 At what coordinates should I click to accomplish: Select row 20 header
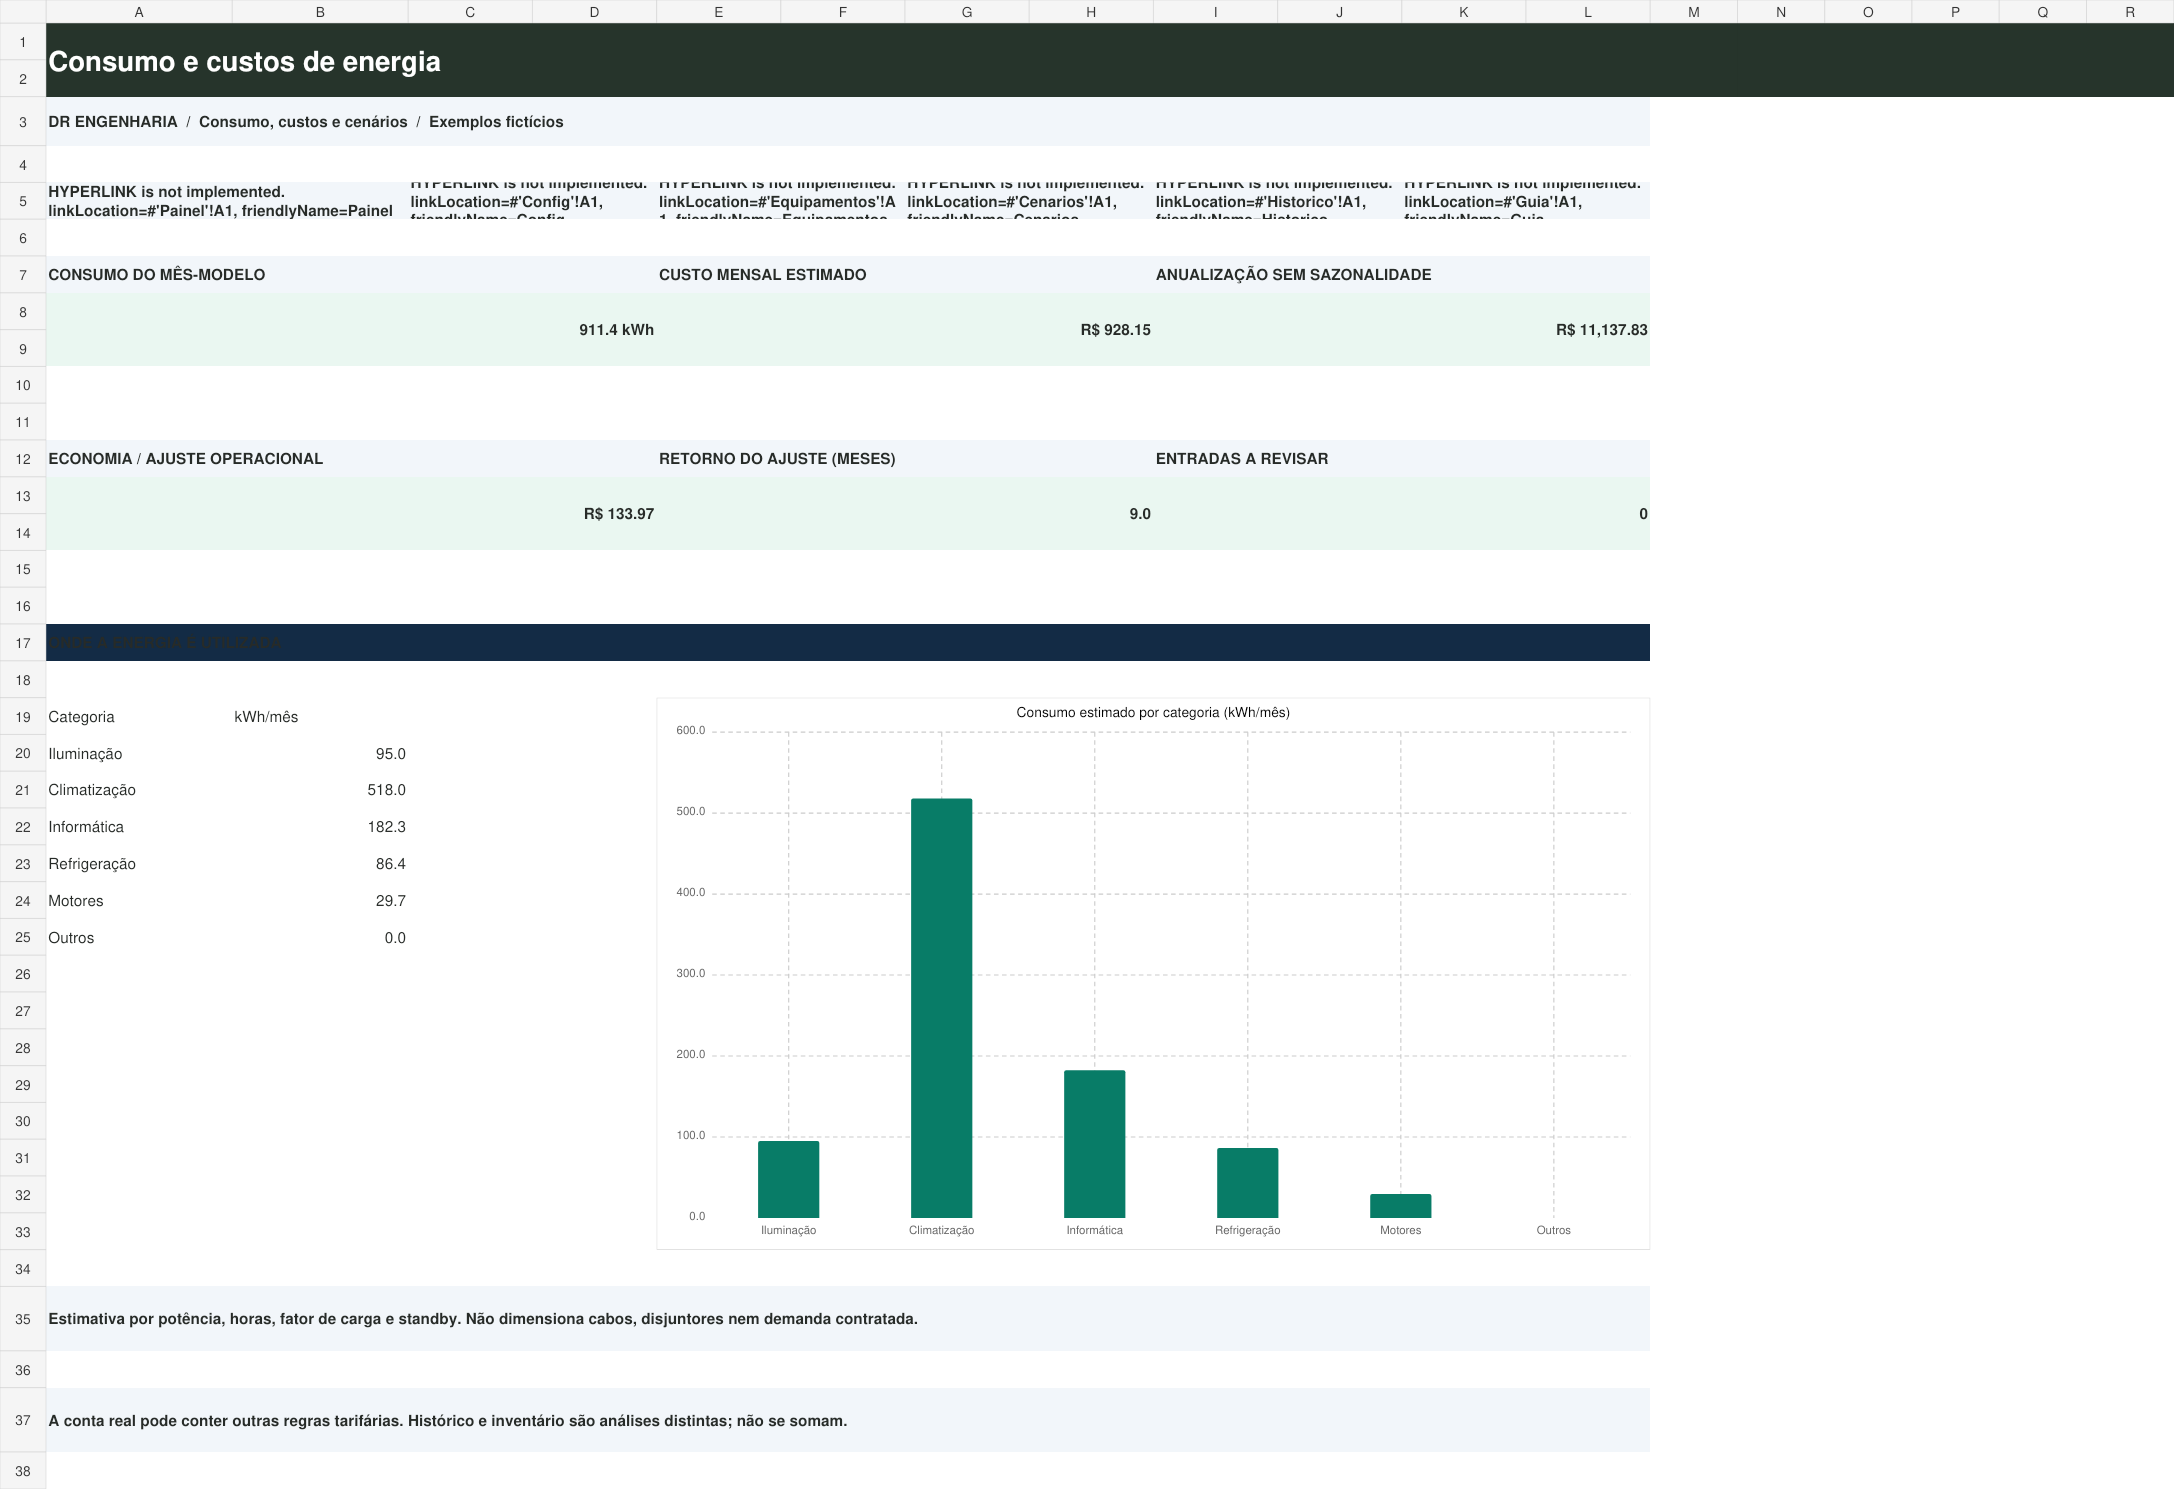pyautogui.click(x=23, y=754)
